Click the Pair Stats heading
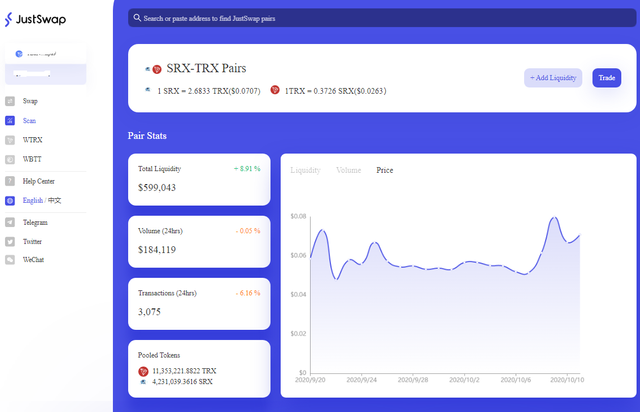The width and height of the screenshot is (640, 412). [147, 136]
